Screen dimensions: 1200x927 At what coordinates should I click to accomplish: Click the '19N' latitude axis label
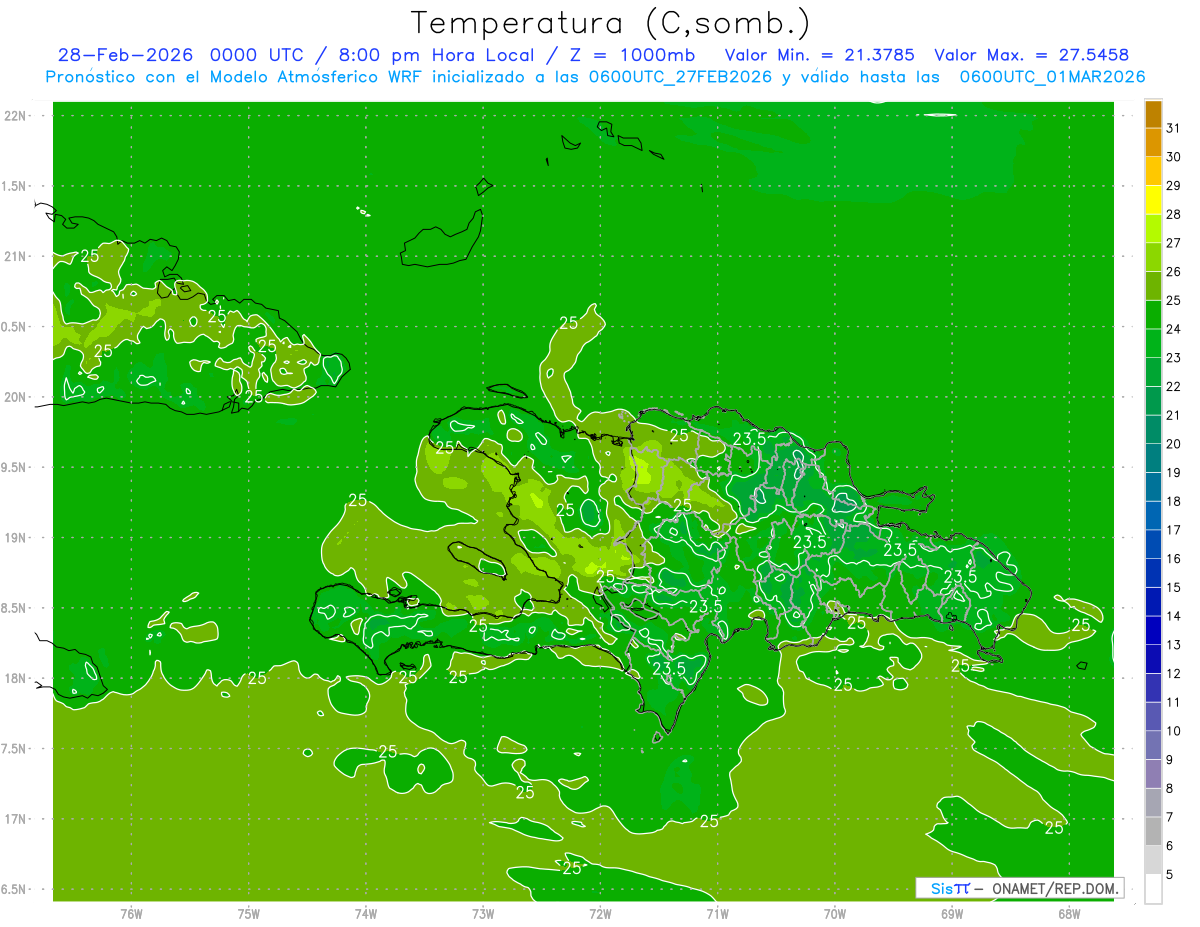15,538
